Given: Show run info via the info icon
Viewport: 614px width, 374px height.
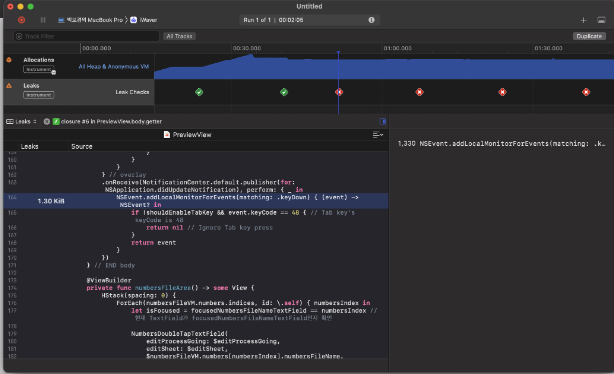Looking at the screenshot, I should tap(371, 20).
